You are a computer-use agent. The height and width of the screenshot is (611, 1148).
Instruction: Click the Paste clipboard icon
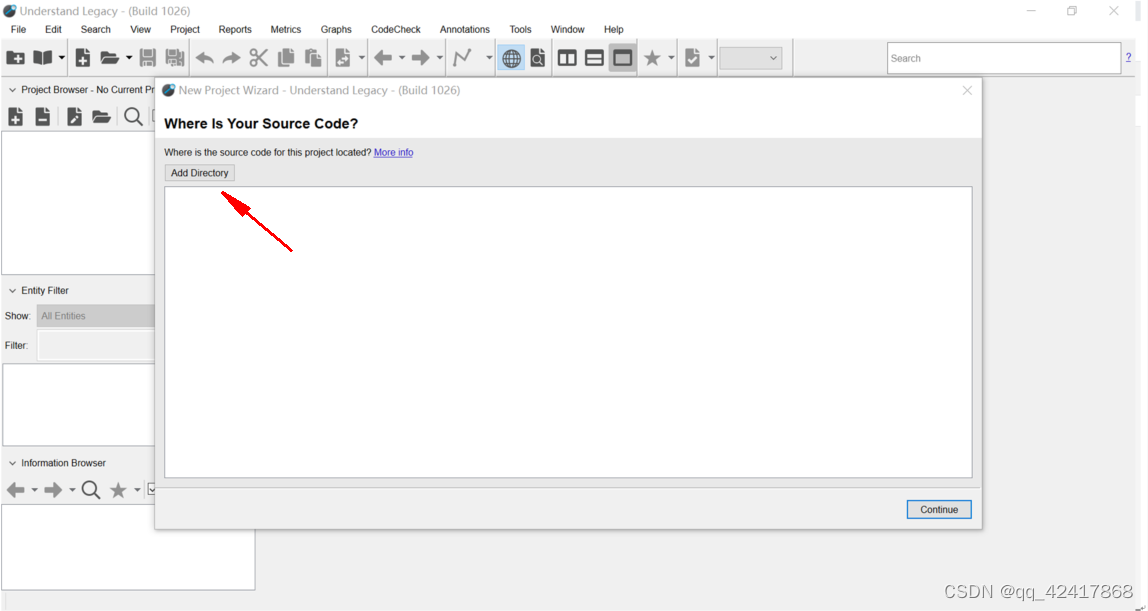point(313,58)
